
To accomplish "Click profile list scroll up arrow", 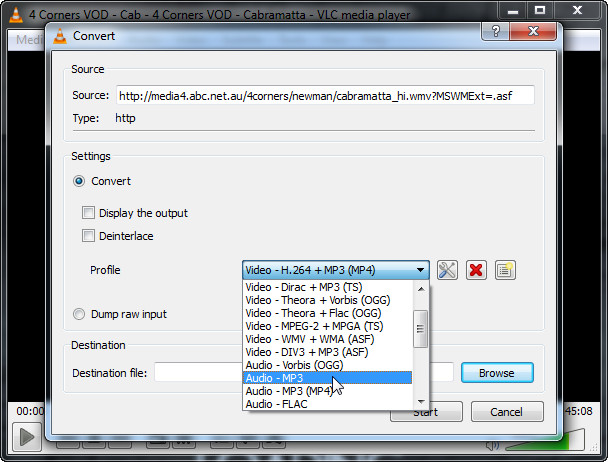I will [x=421, y=289].
